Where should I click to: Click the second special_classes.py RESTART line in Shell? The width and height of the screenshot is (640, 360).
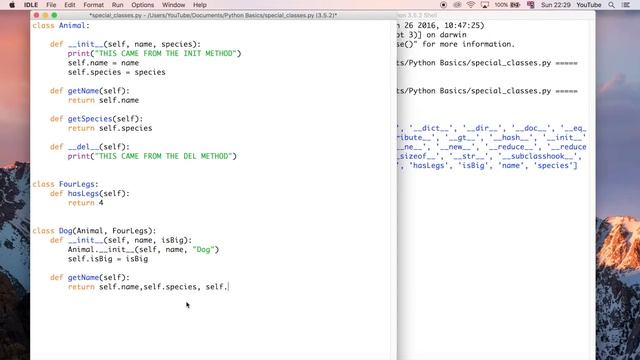pos(487,91)
